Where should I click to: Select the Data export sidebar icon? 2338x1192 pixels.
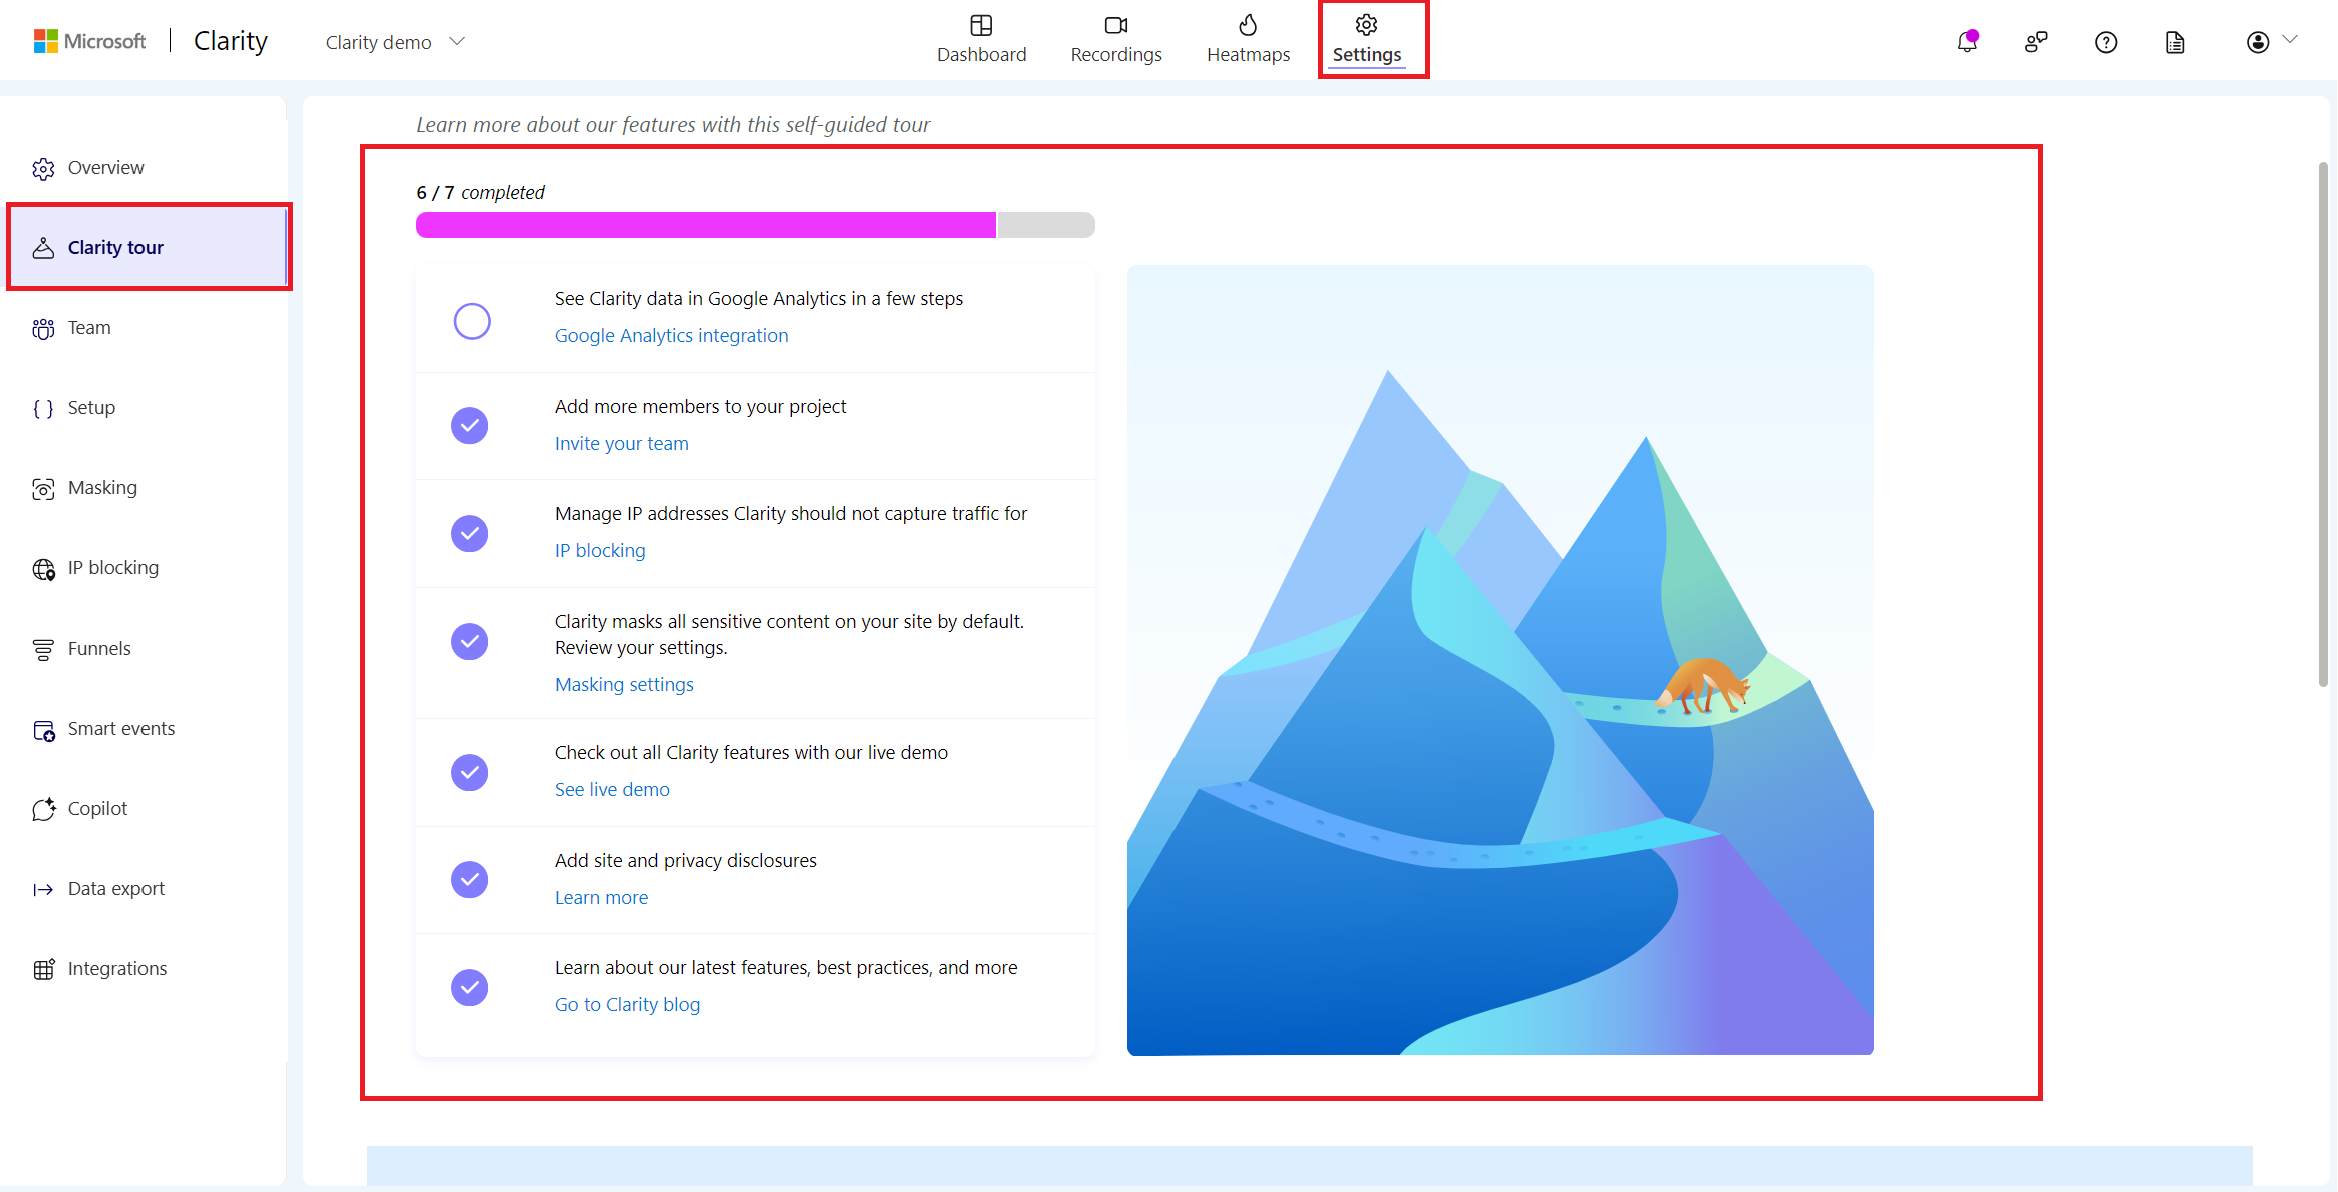tap(43, 888)
